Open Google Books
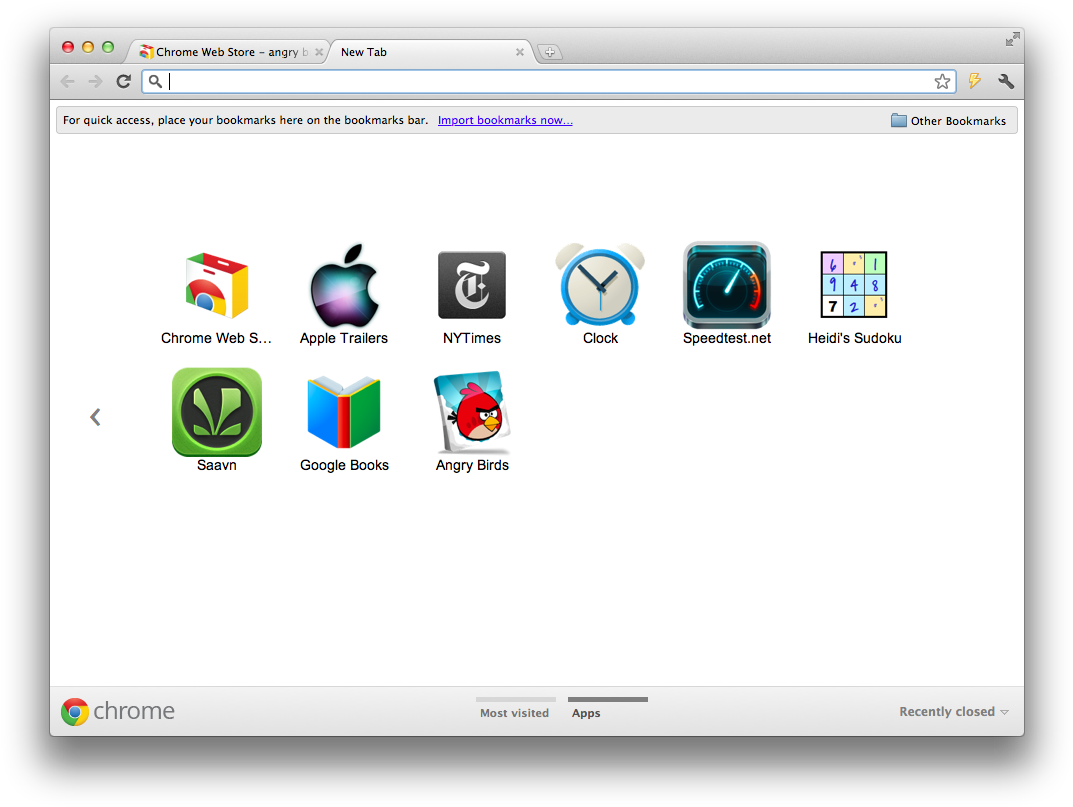This screenshot has width=1073, height=807. [344, 410]
